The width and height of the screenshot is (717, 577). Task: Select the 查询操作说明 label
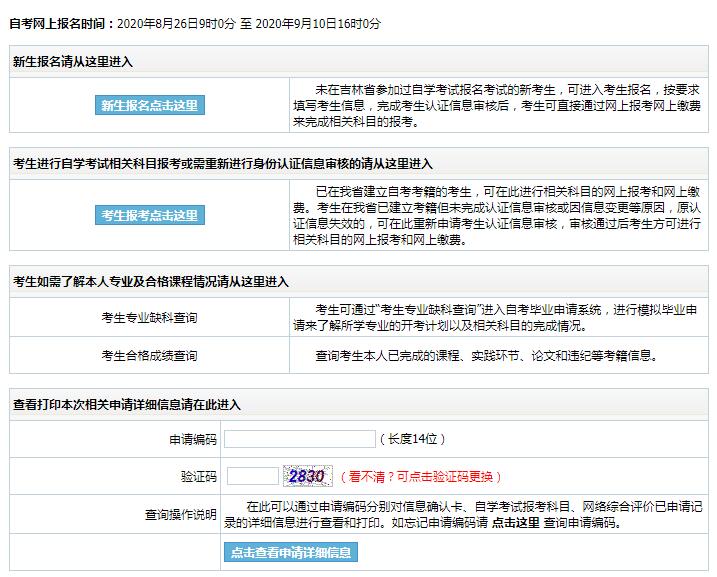coord(181,514)
